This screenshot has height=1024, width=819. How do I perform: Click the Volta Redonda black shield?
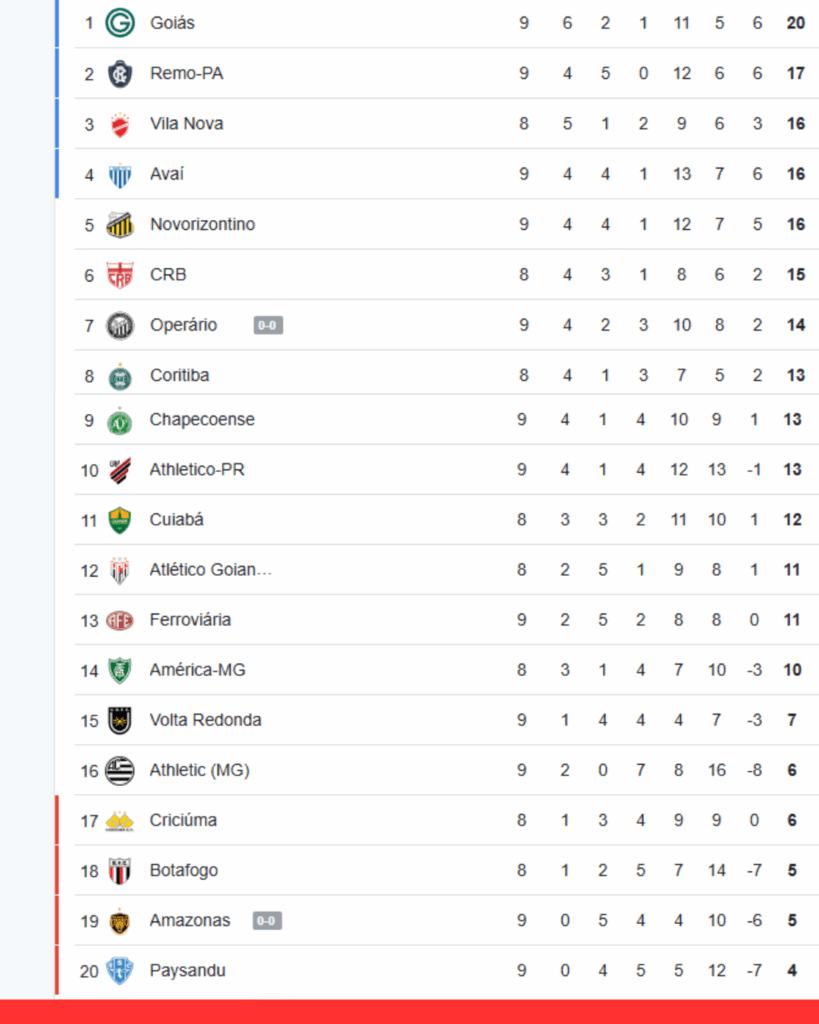click(120, 720)
